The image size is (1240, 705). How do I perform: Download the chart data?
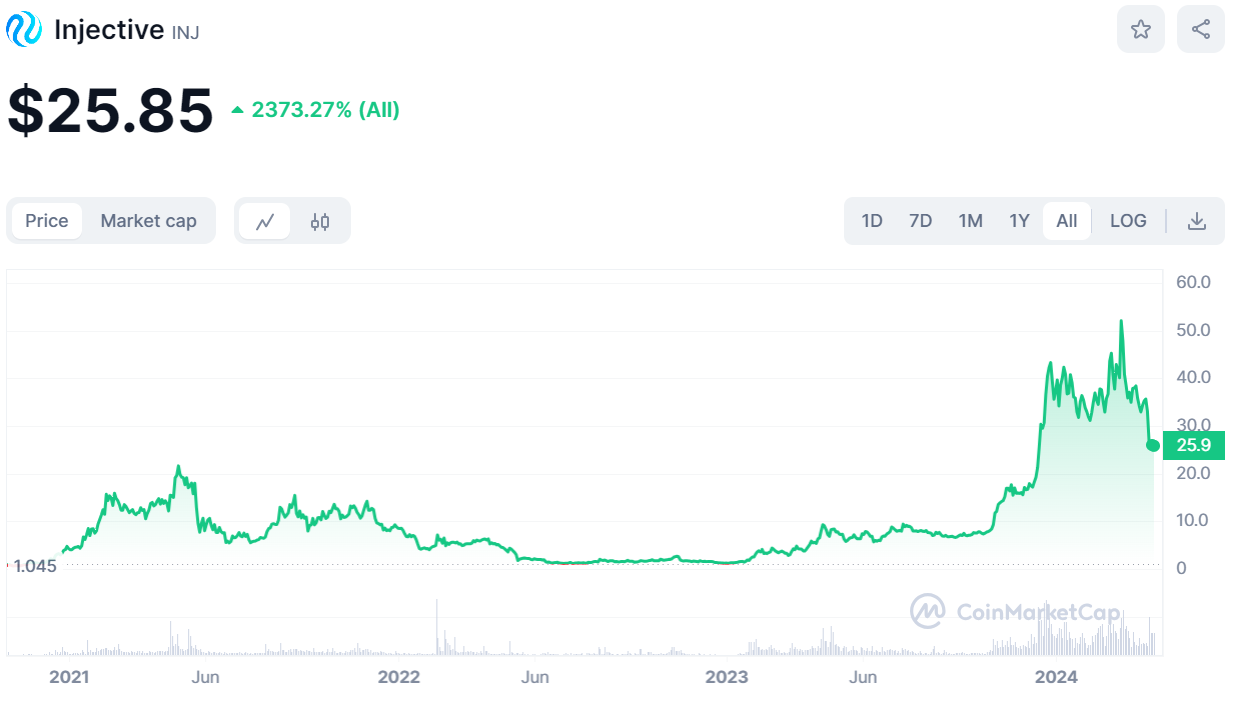pos(1197,220)
